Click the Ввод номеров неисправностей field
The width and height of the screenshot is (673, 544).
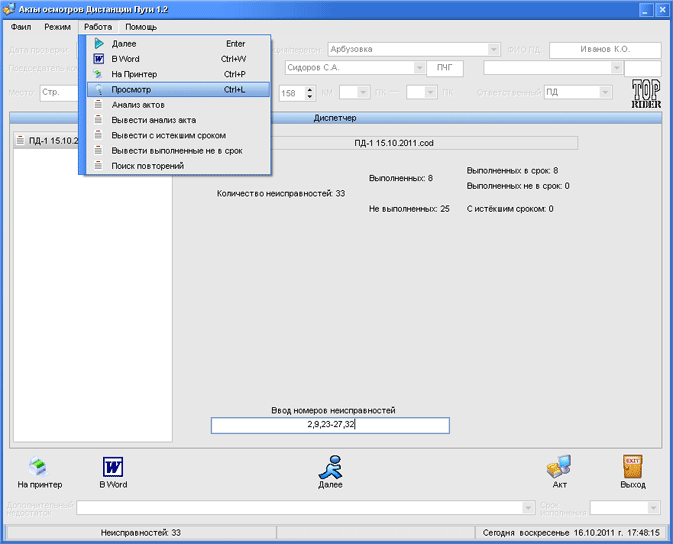(x=330, y=425)
